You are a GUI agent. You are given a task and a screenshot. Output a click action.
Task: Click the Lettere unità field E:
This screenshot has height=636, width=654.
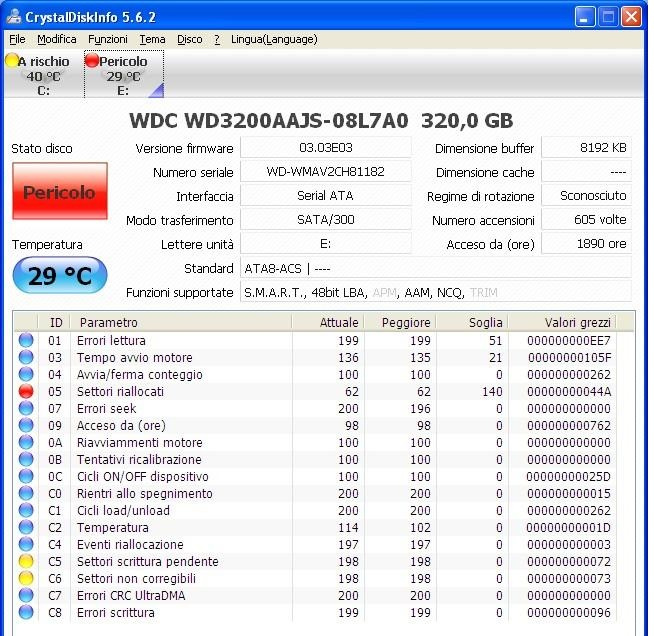point(326,244)
